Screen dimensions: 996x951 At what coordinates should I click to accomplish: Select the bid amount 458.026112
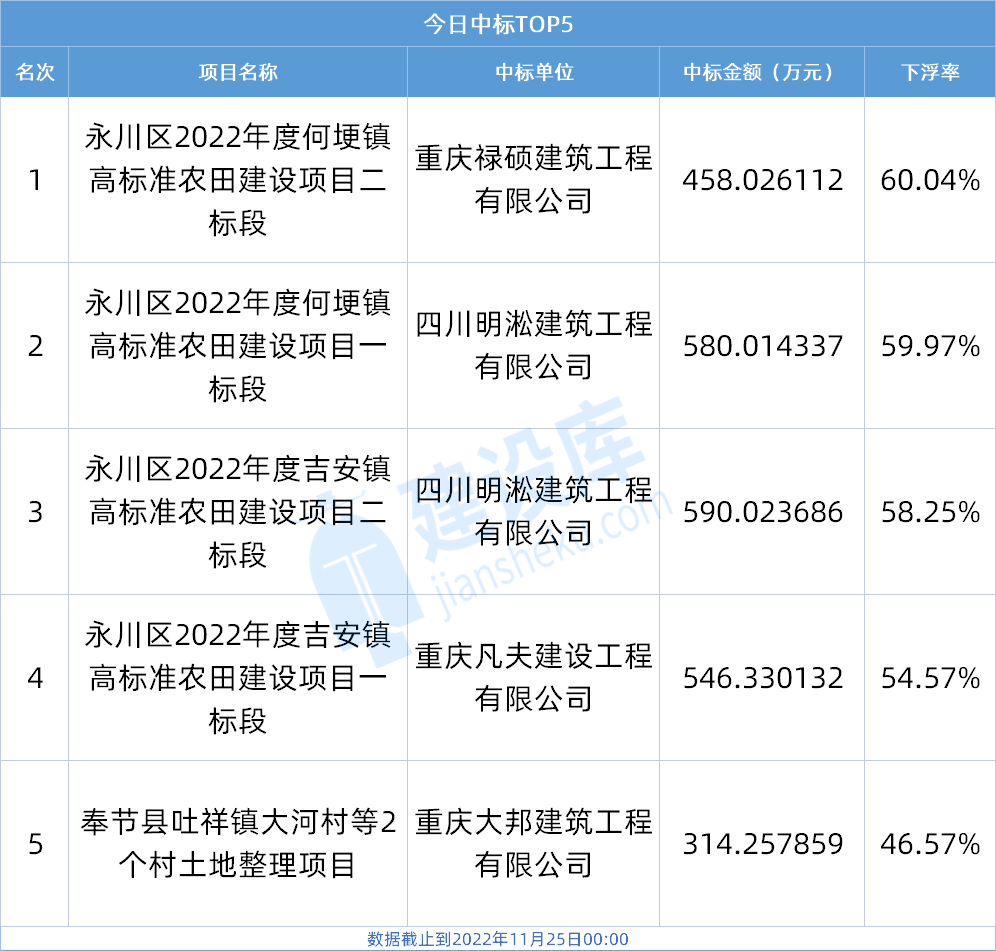click(x=762, y=180)
